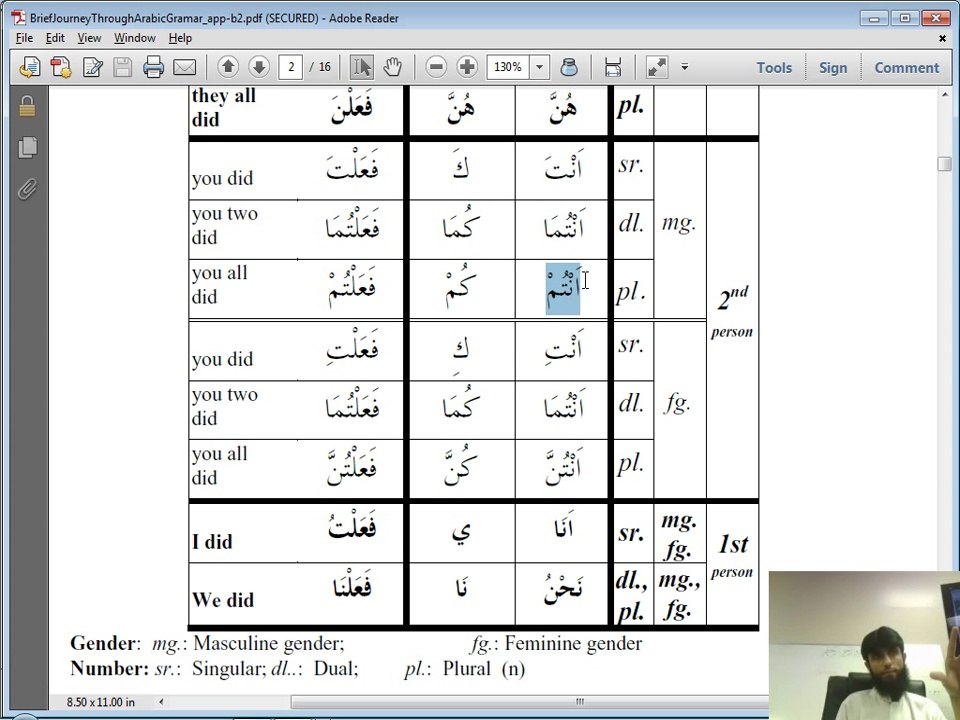Screen dimensions: 960x720
Task: Activate the Select text tool
Action: coord(361,67)
